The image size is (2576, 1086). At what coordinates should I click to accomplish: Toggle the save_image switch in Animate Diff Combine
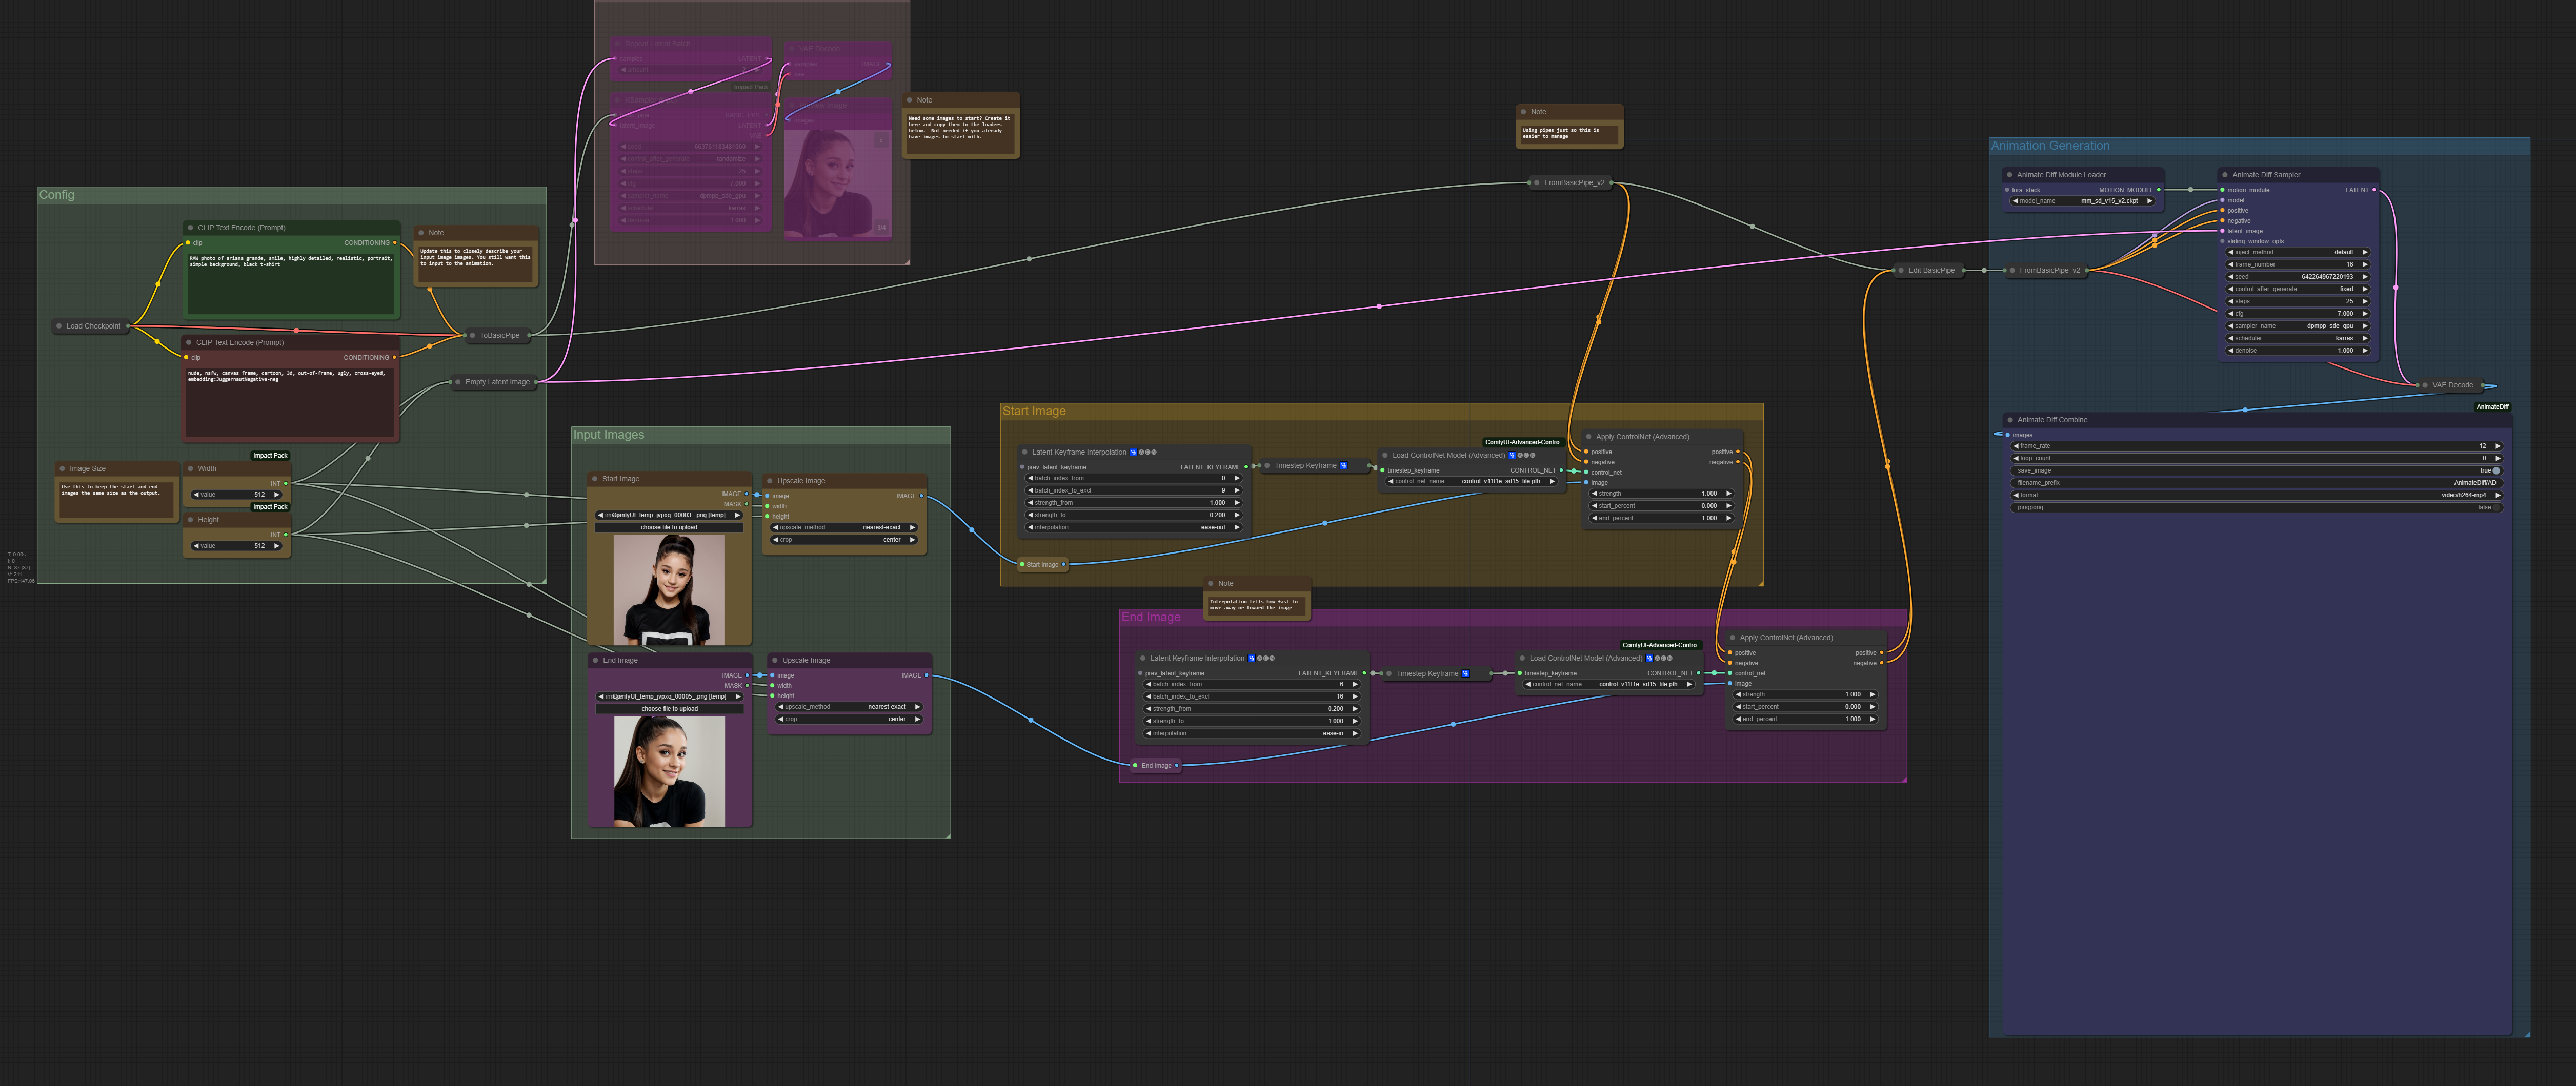[x=2495, y=471]
